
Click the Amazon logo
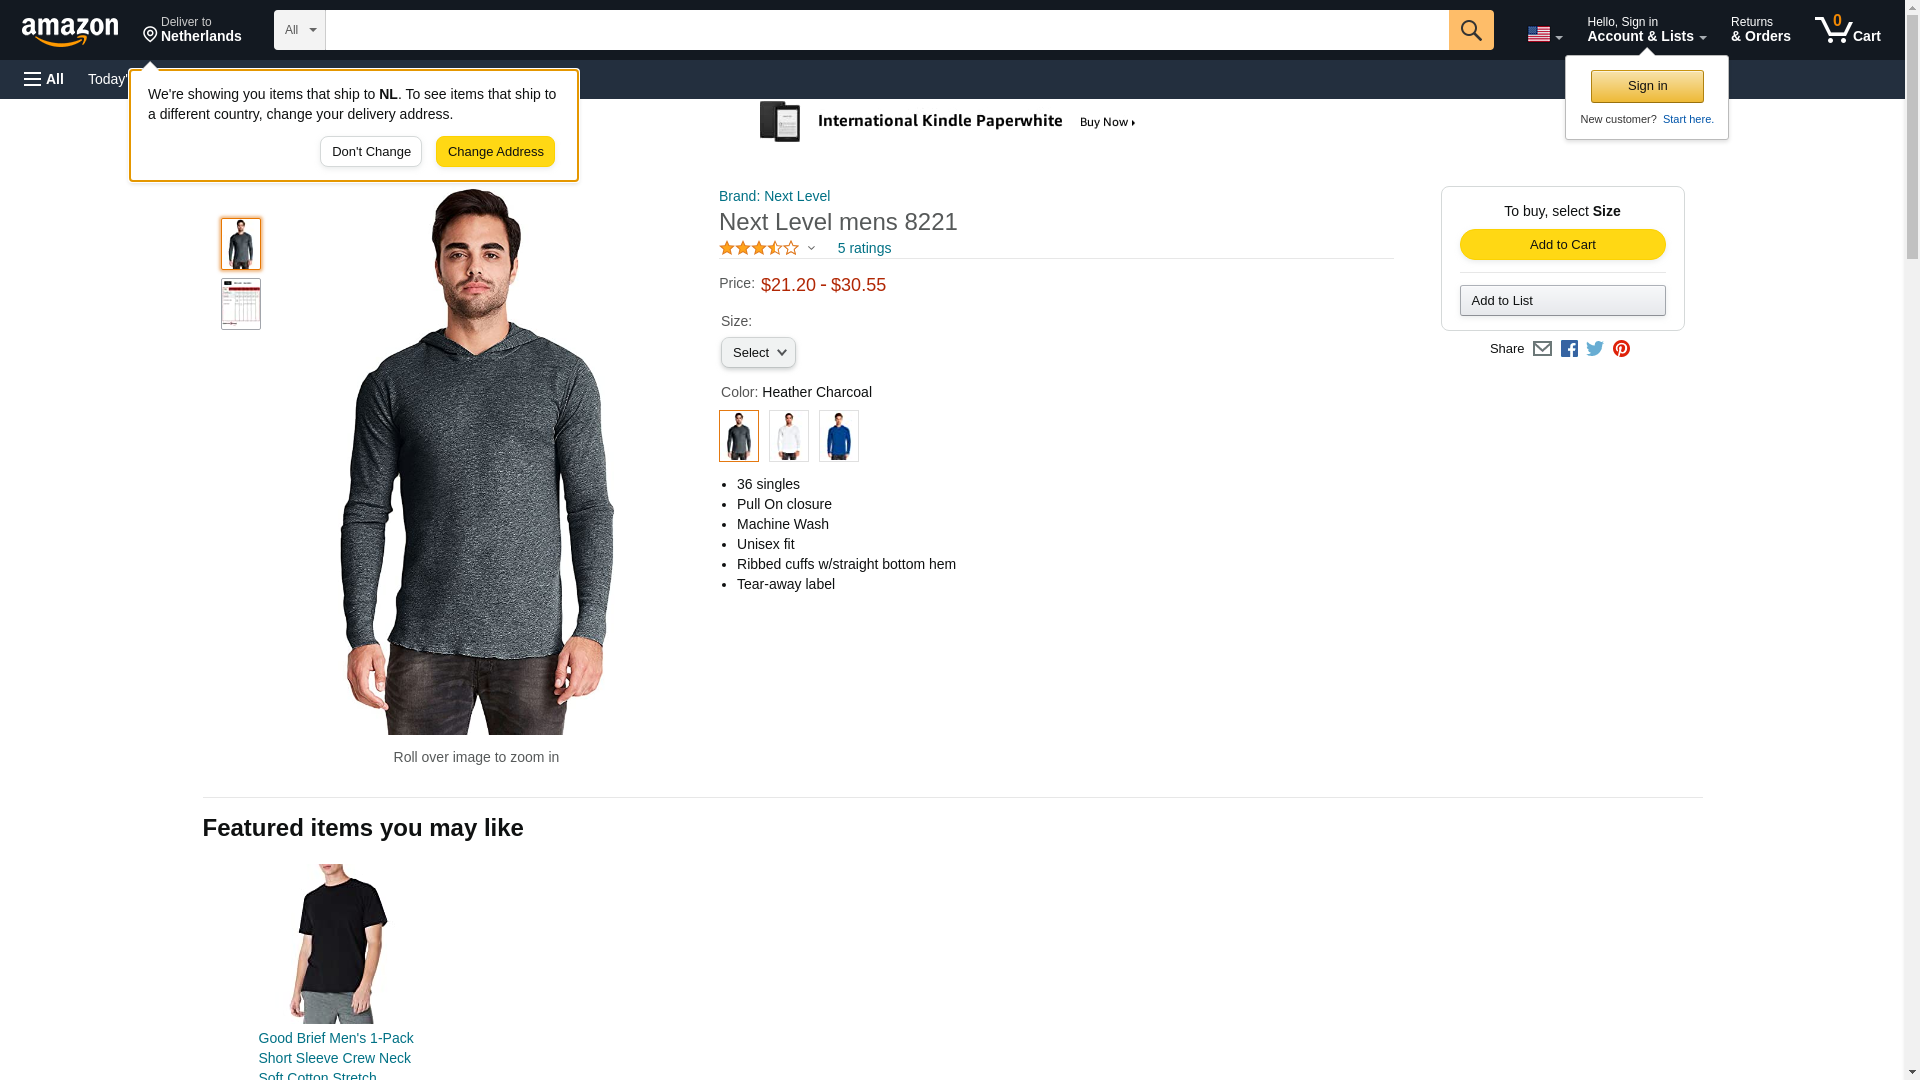(x=70, y=31)
